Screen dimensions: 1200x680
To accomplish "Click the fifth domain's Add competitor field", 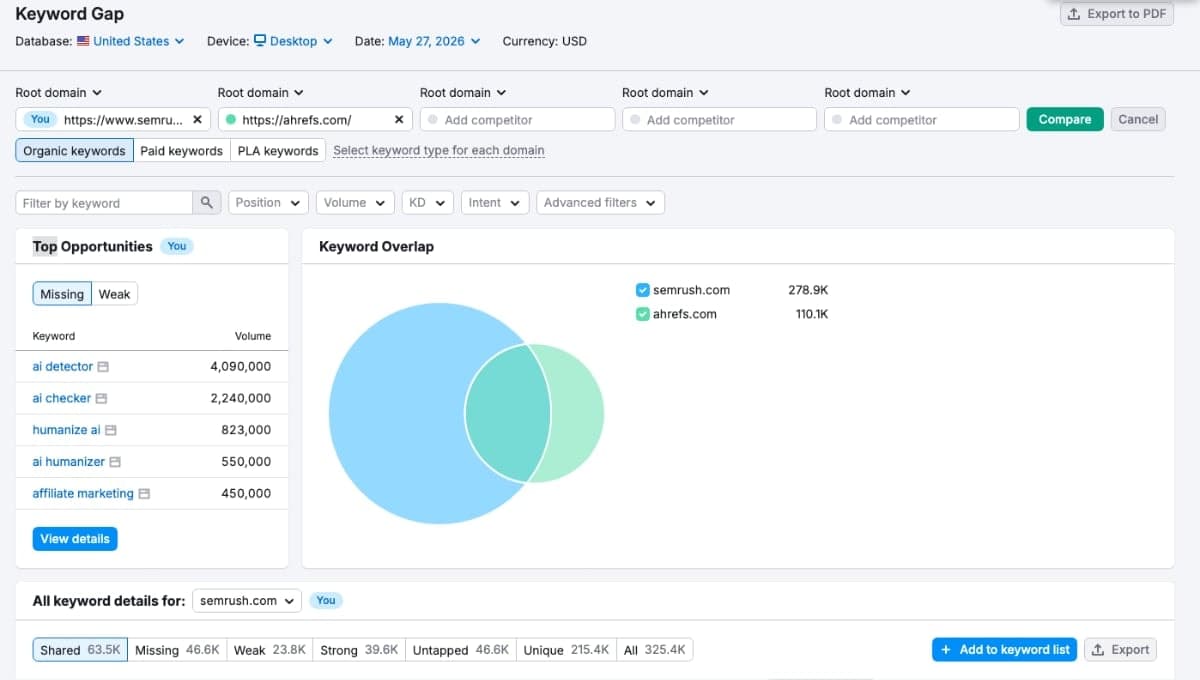I will click(921, 119).
